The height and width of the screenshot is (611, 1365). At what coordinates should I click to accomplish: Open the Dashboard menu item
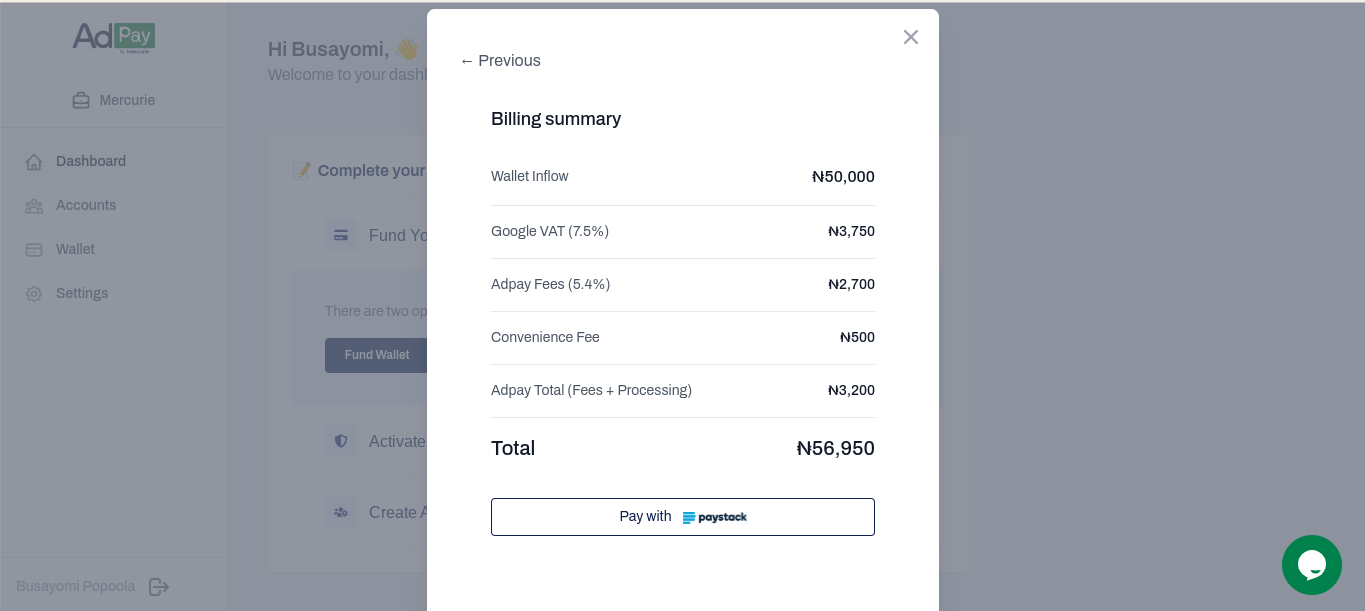click(91, 161)
